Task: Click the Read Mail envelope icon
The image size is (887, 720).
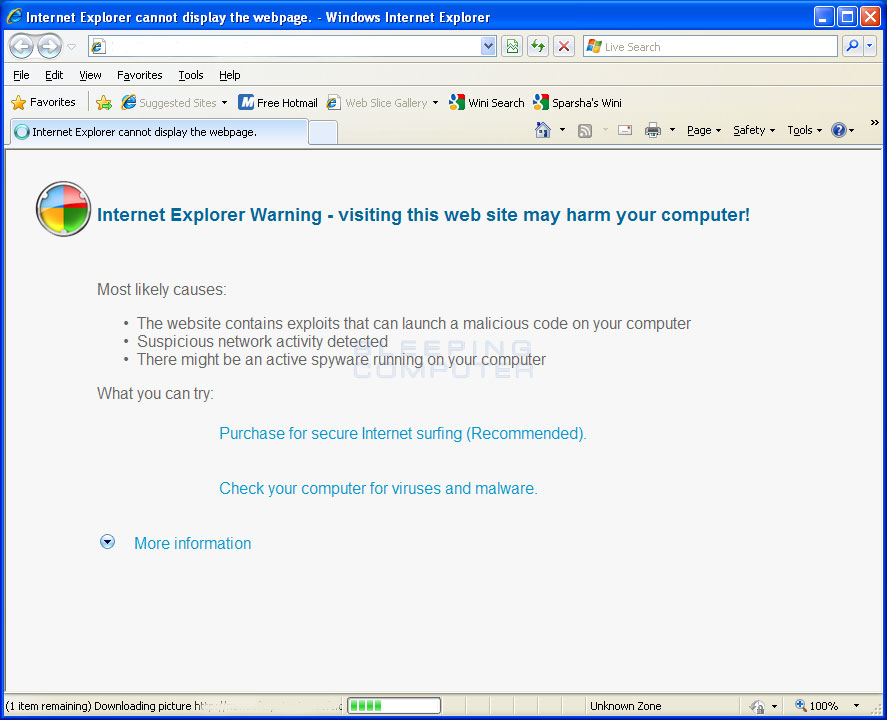Action: pyautogui.click(x=625, y=130)
